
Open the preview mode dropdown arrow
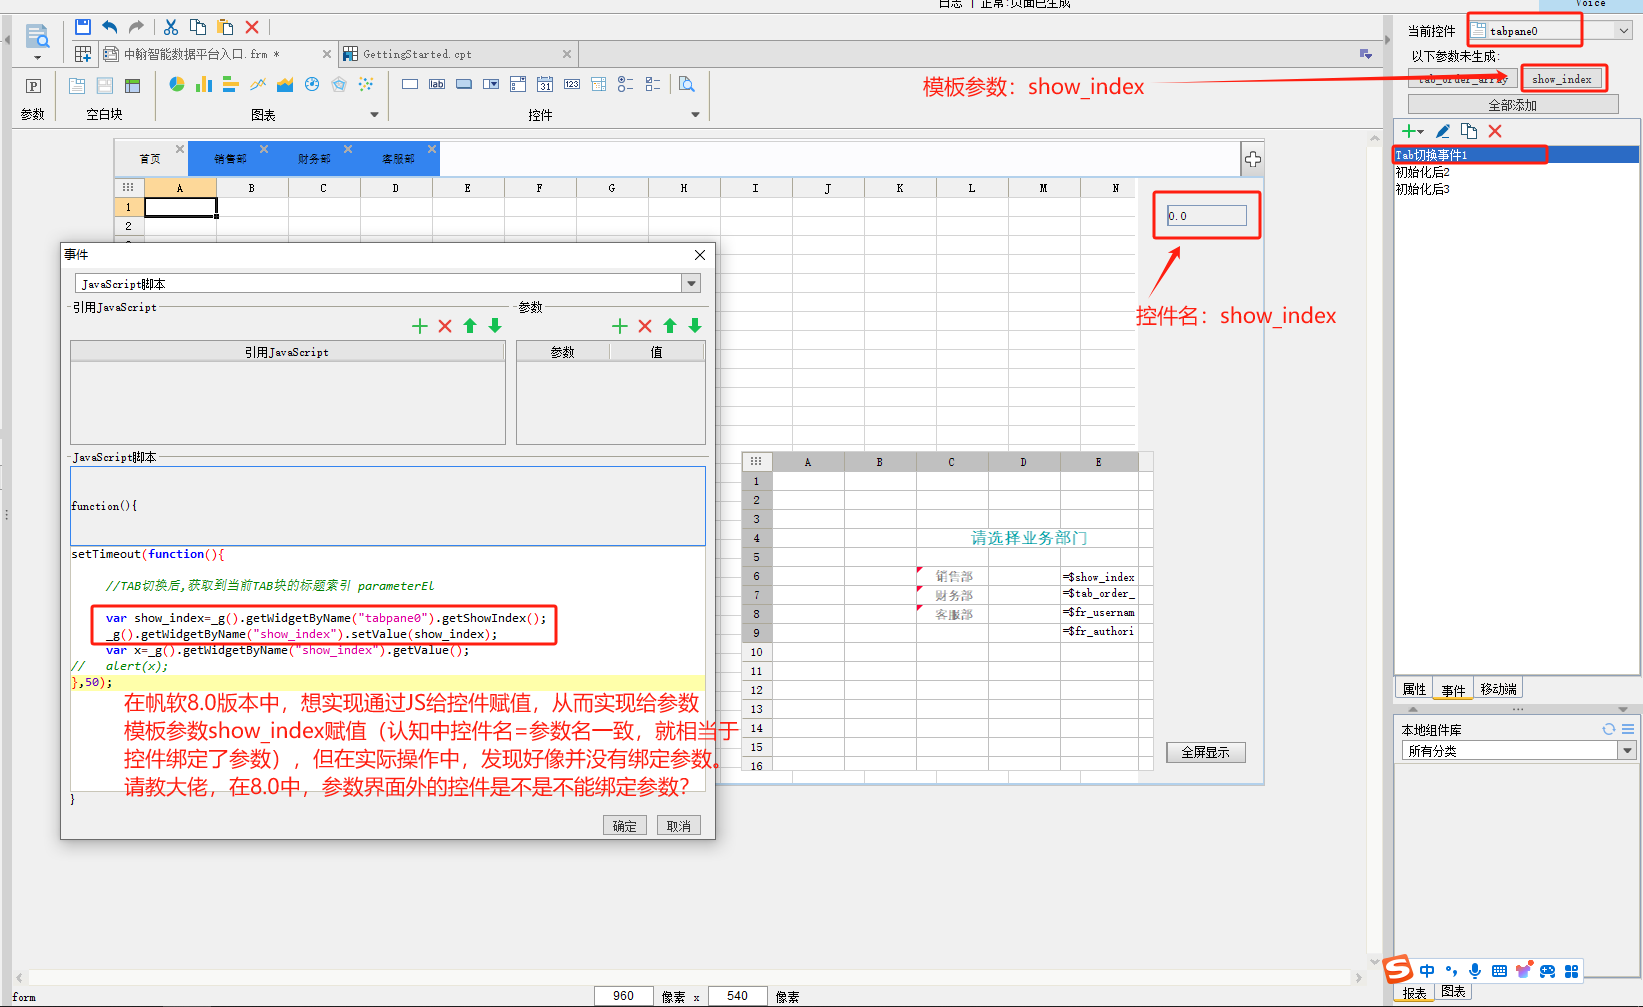coord(37,58)
